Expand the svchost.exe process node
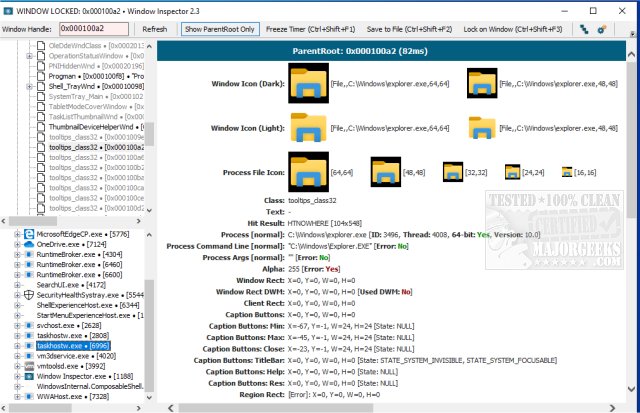Screen dimensions: 640x413 click(16, 325)
